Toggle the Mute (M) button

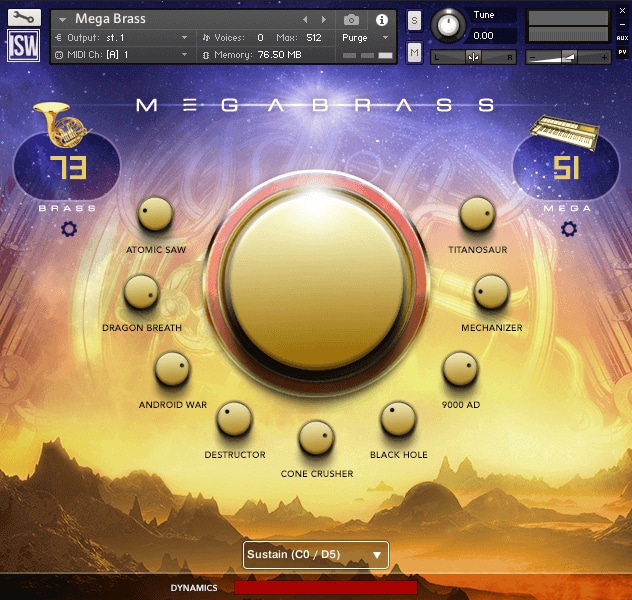pyautogui.click(x=415, y=52)
